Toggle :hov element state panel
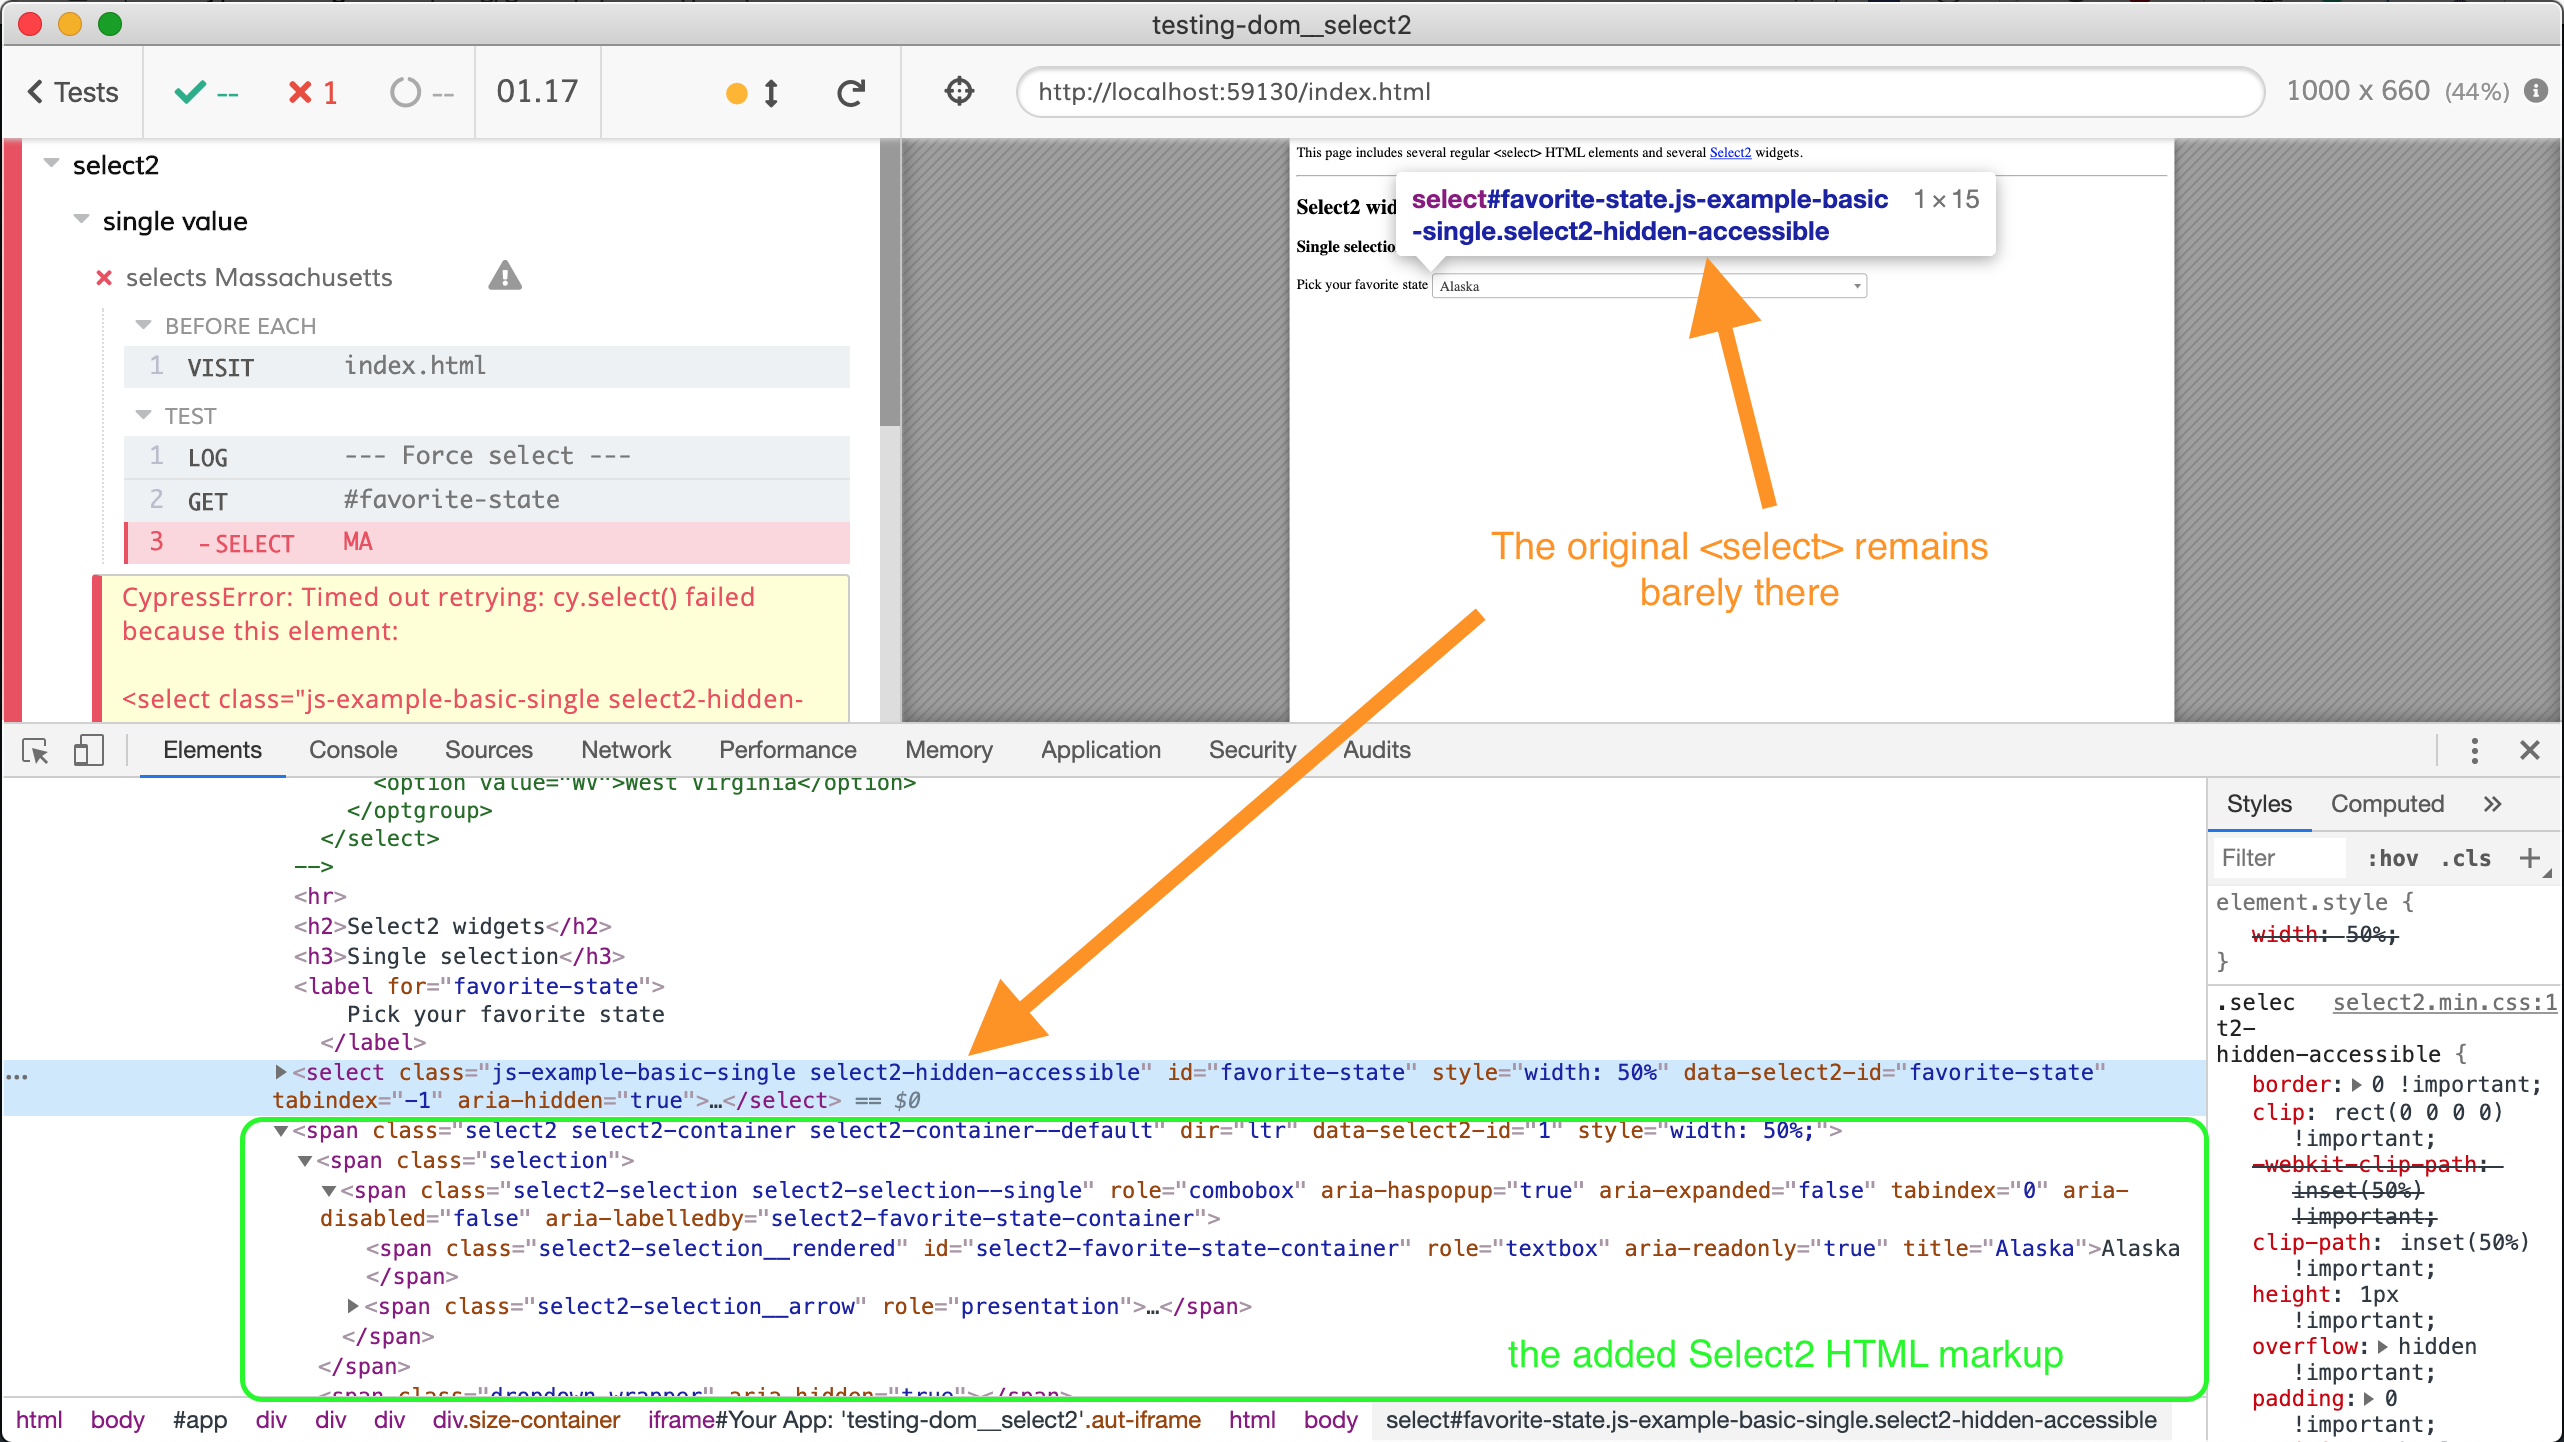 coord(2392,858)
